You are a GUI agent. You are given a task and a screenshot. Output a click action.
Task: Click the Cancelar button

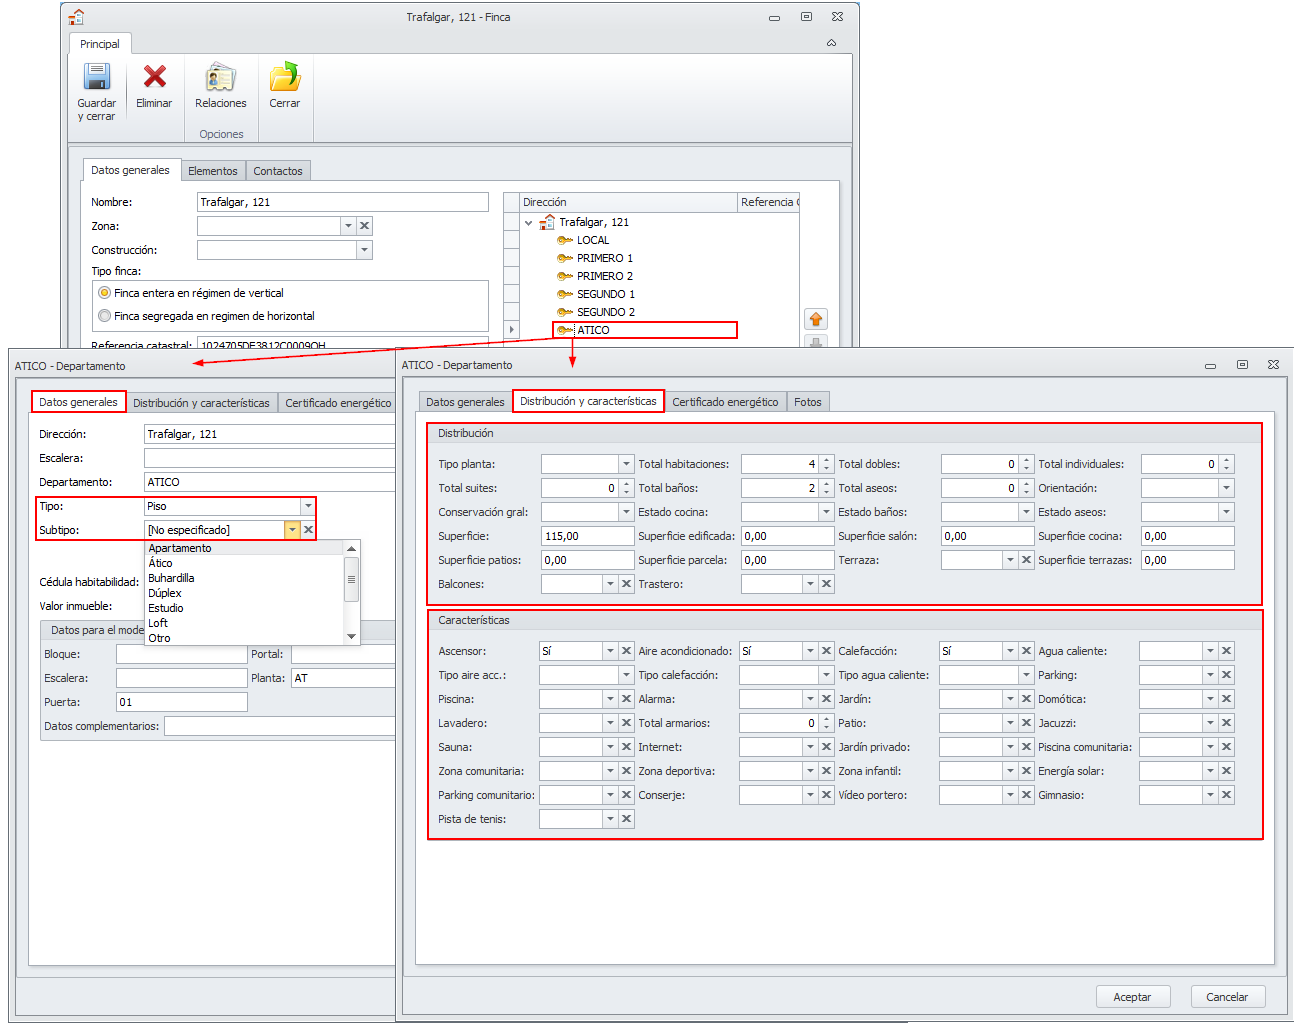(1227, 997)
